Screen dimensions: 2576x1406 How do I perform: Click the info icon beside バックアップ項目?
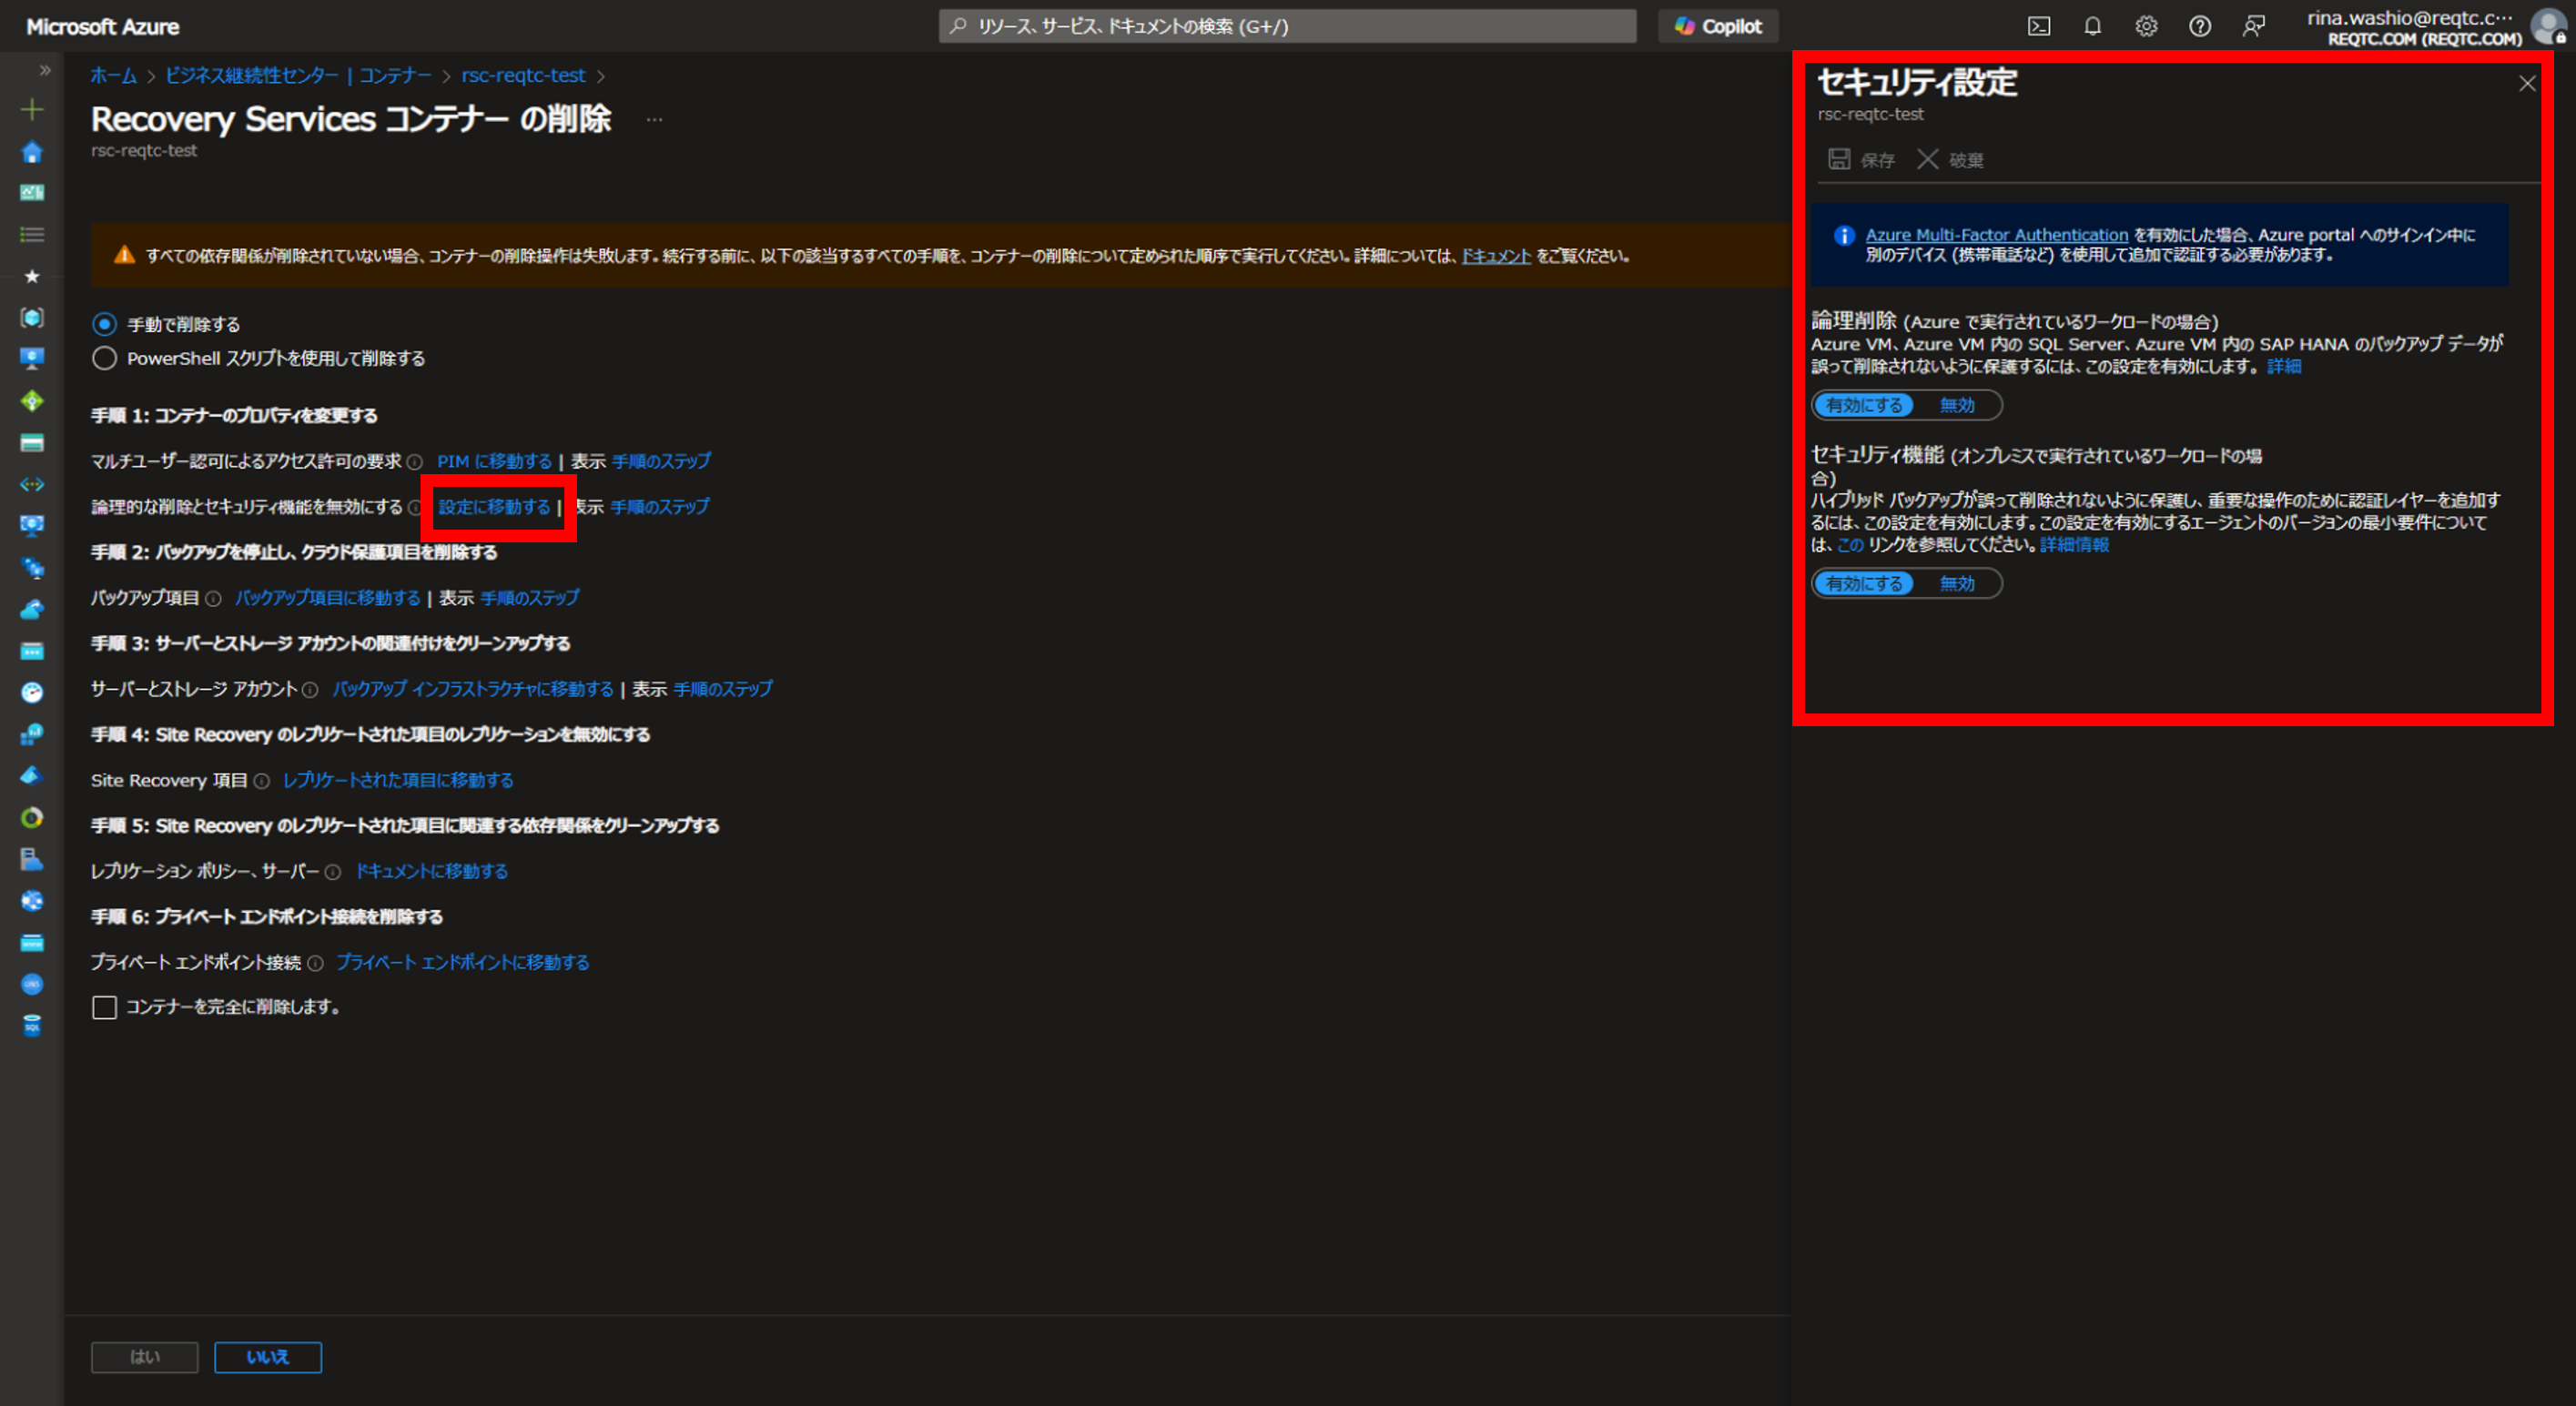(x=213, y=598)
